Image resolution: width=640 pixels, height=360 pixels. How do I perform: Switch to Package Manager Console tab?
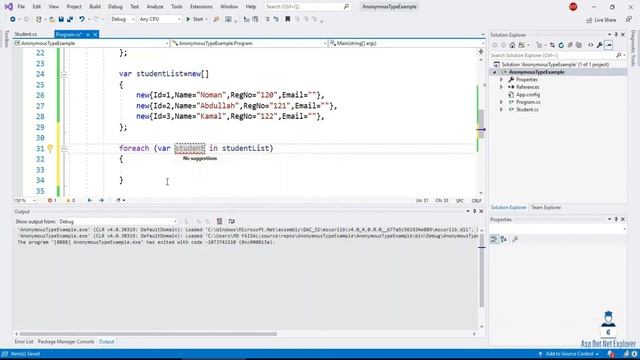[66, 342]
